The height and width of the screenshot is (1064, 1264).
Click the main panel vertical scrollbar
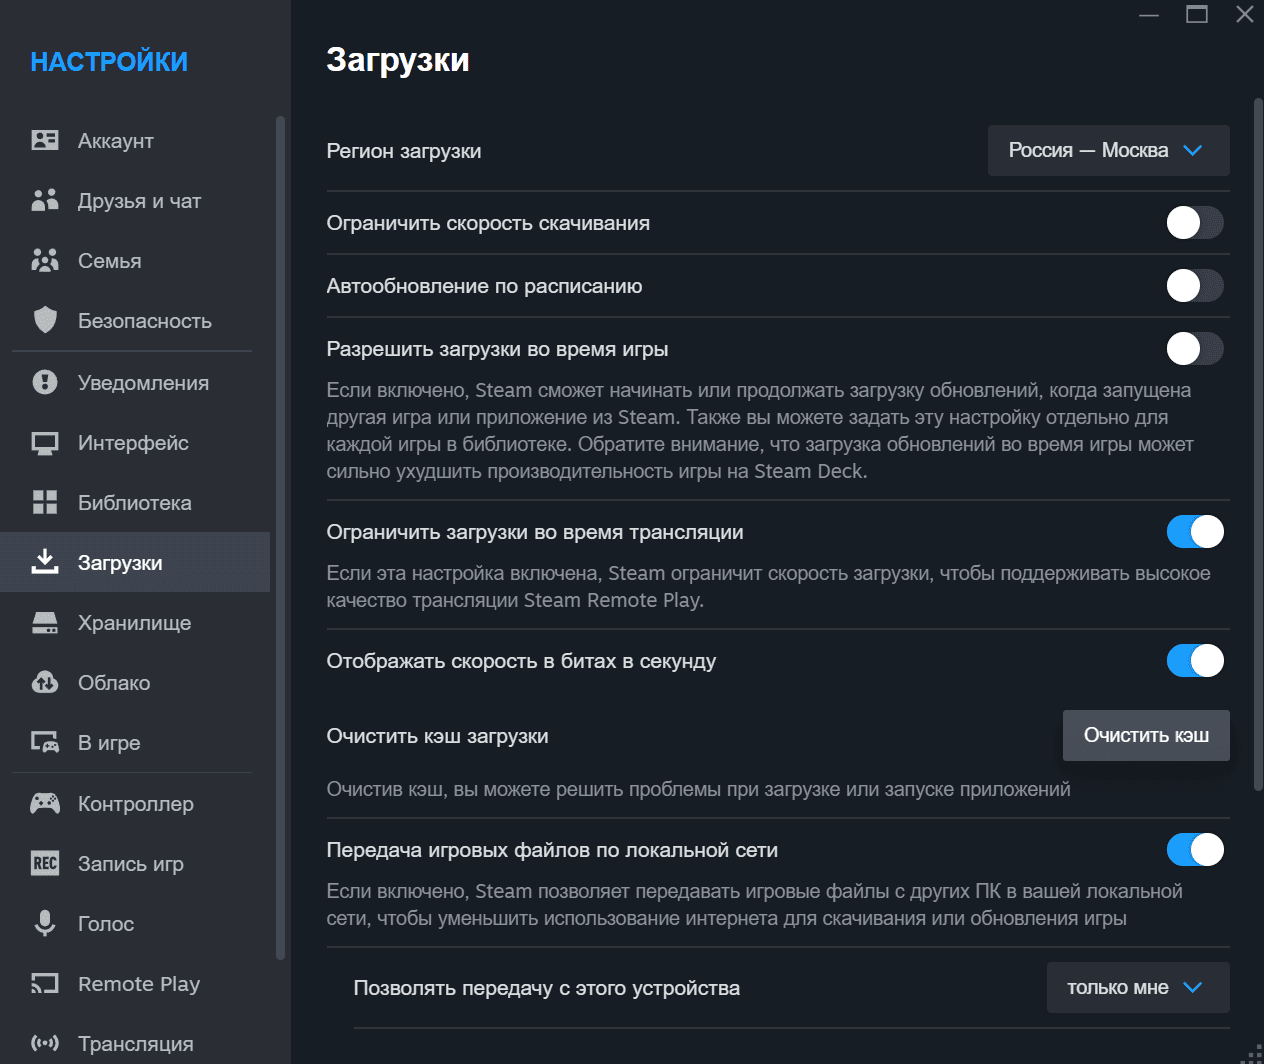pos(1258,445)
